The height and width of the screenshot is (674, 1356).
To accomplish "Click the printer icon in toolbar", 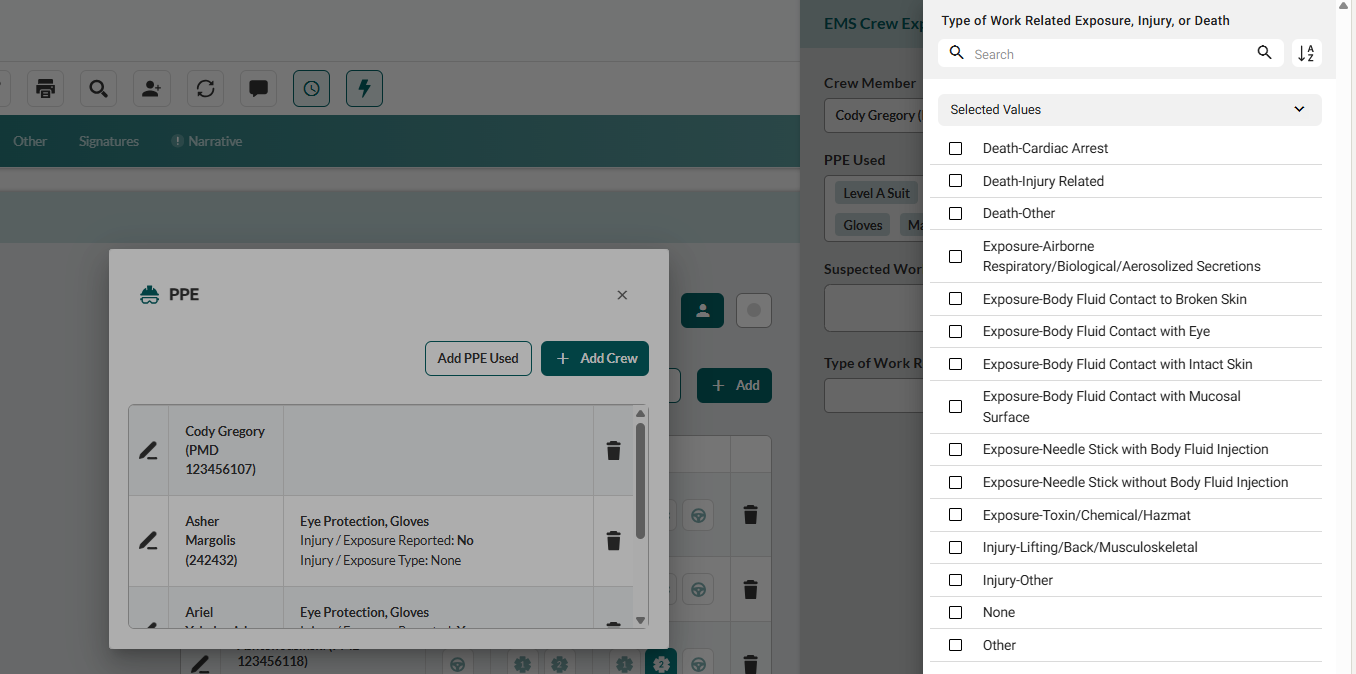I will click(45, 89).
